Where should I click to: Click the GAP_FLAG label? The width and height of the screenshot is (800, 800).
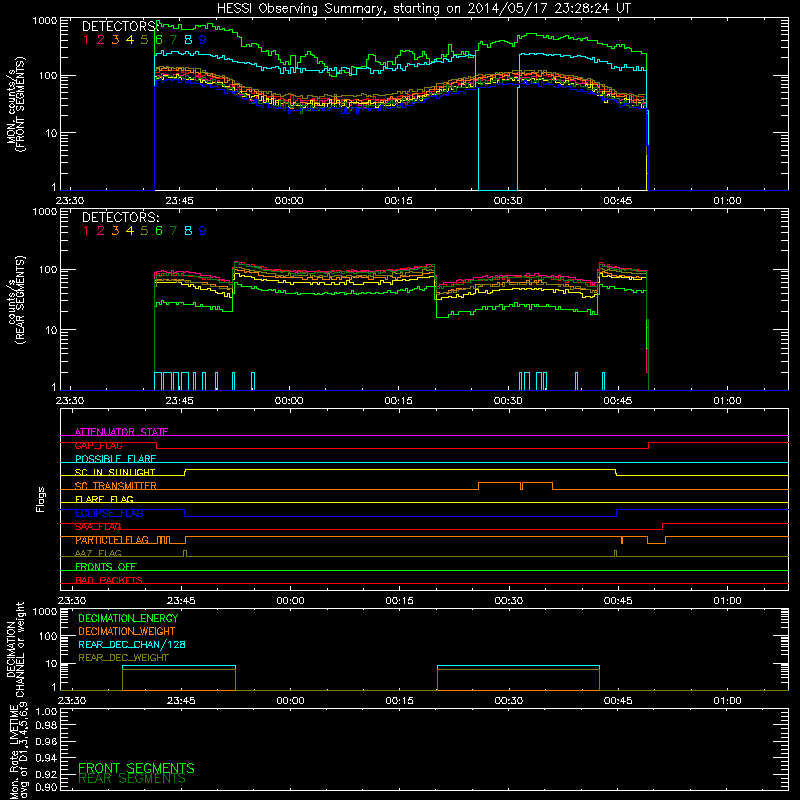[x=98, y=445]
